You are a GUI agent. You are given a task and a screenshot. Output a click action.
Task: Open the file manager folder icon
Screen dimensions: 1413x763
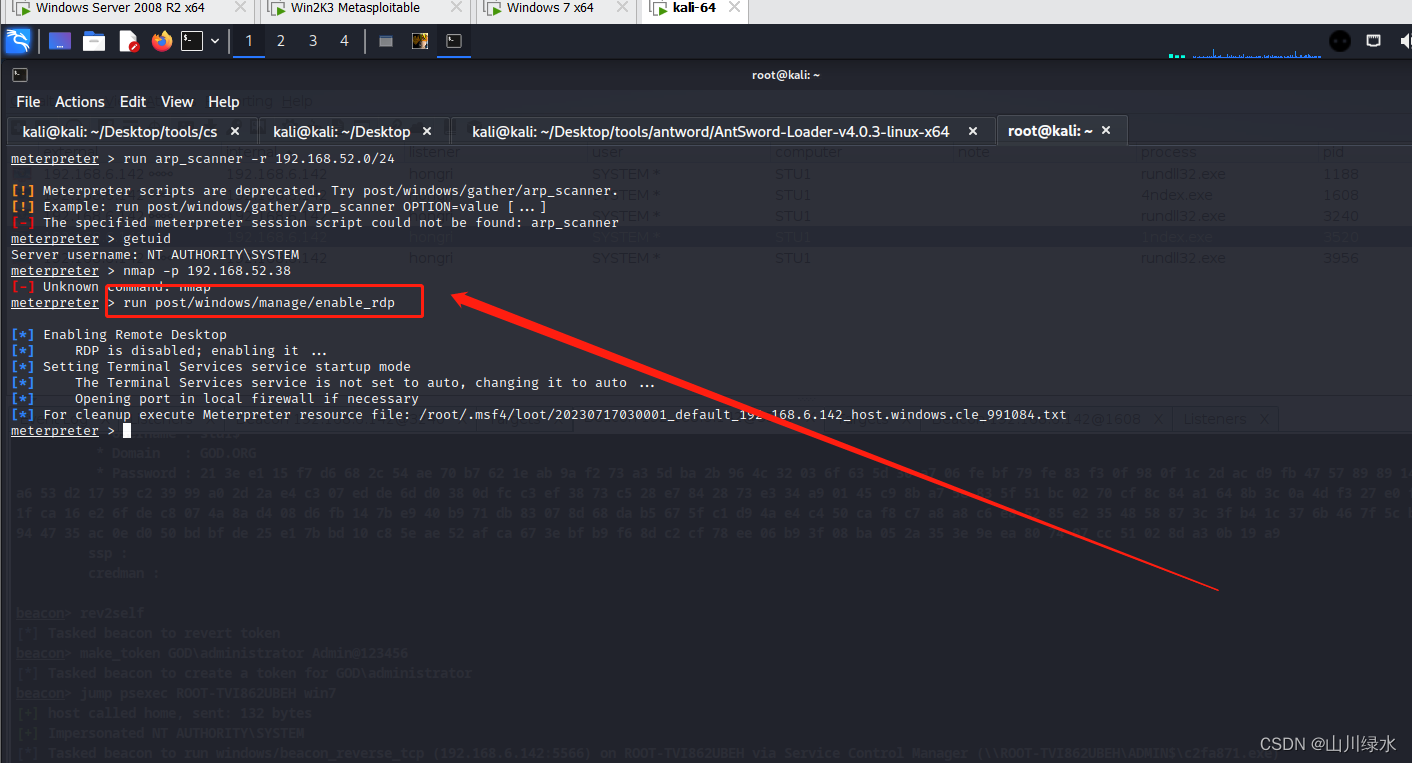94,41
